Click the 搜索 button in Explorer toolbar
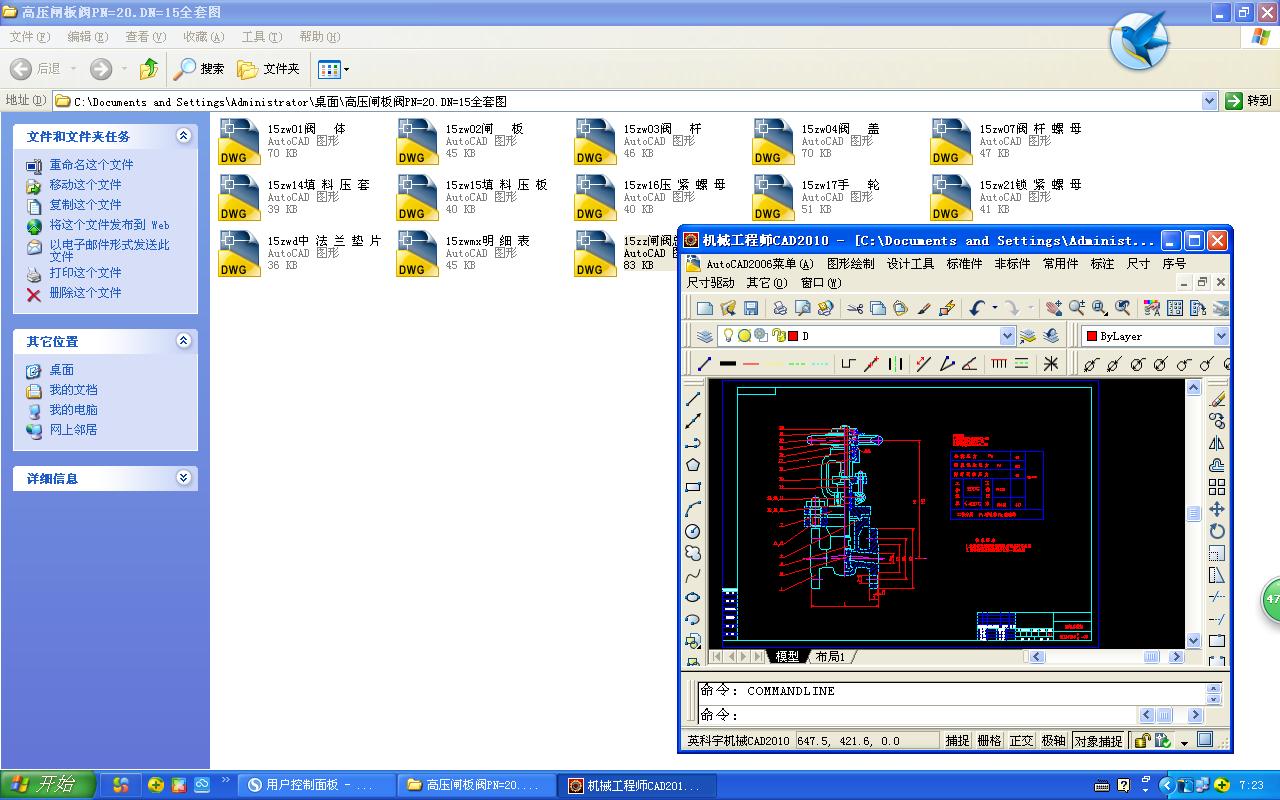 (199, 69)
